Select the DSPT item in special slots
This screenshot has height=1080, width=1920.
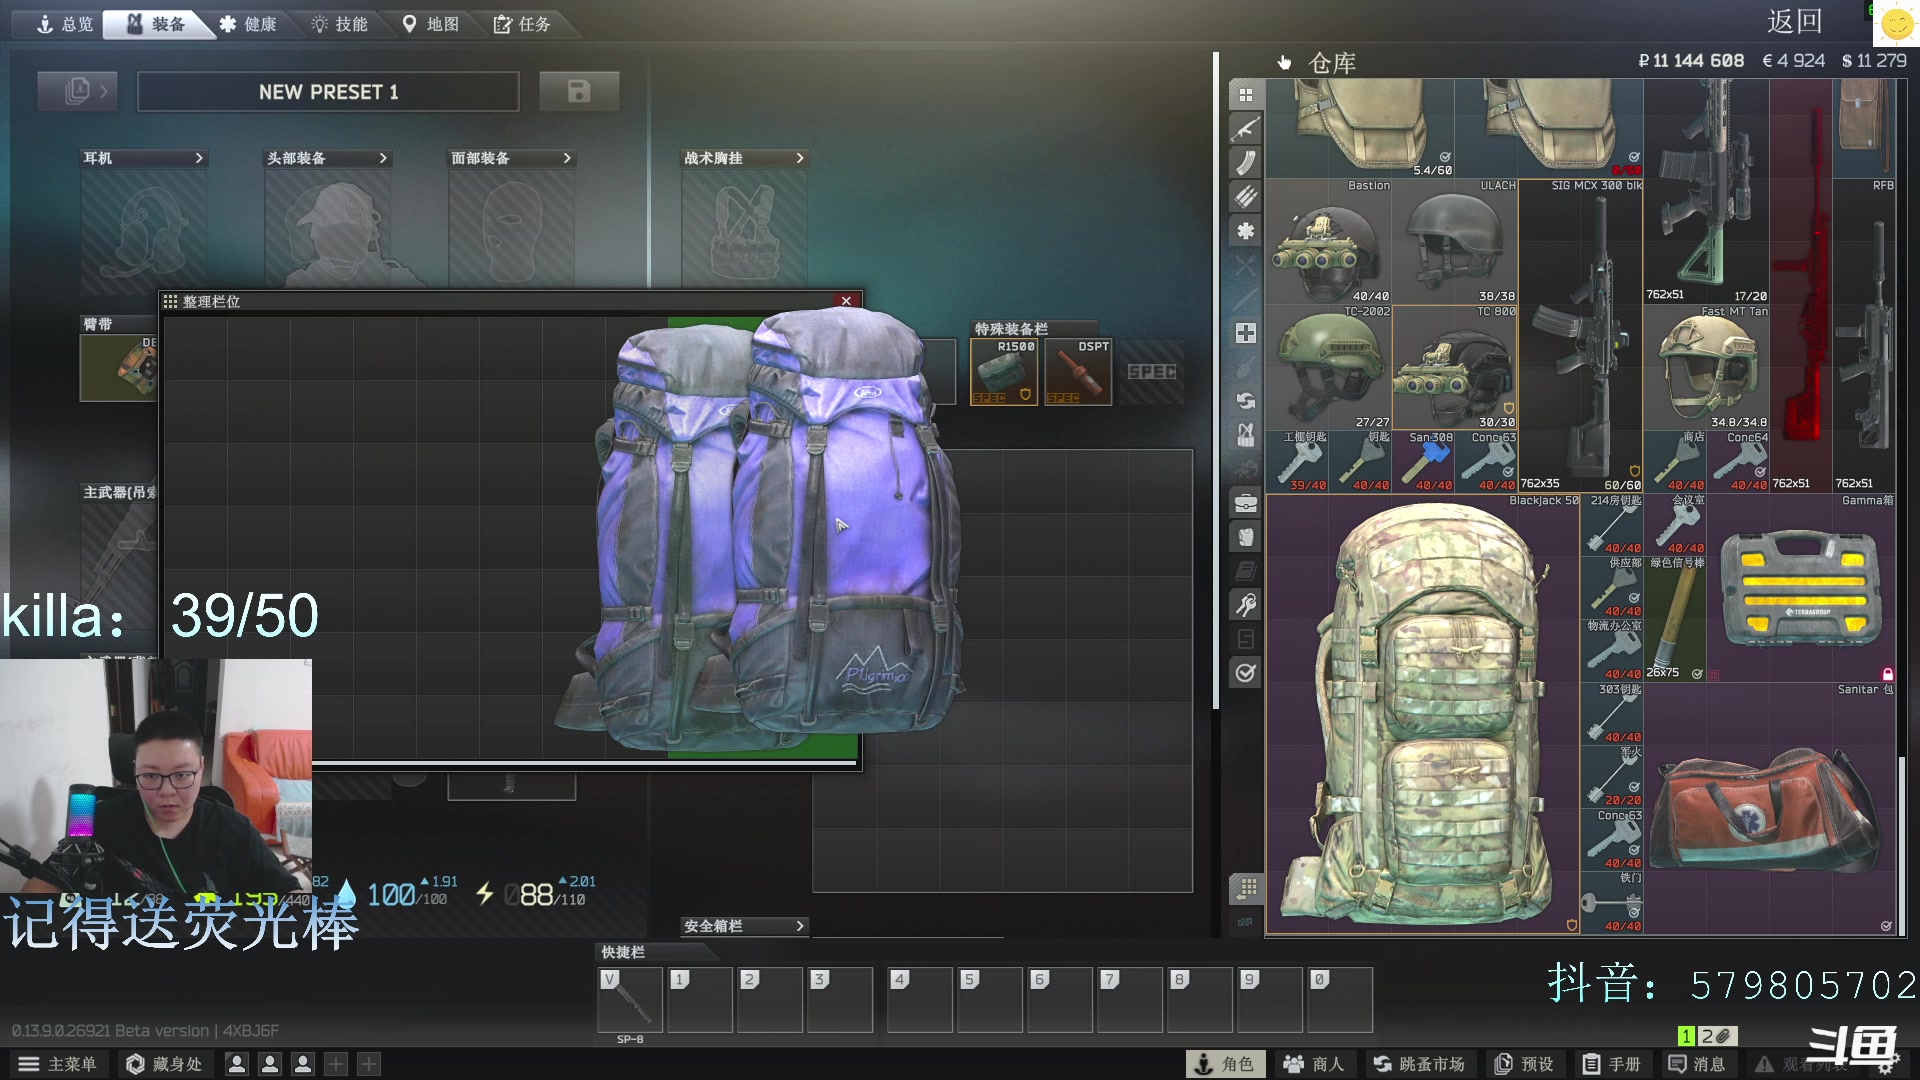point(1078,371)
